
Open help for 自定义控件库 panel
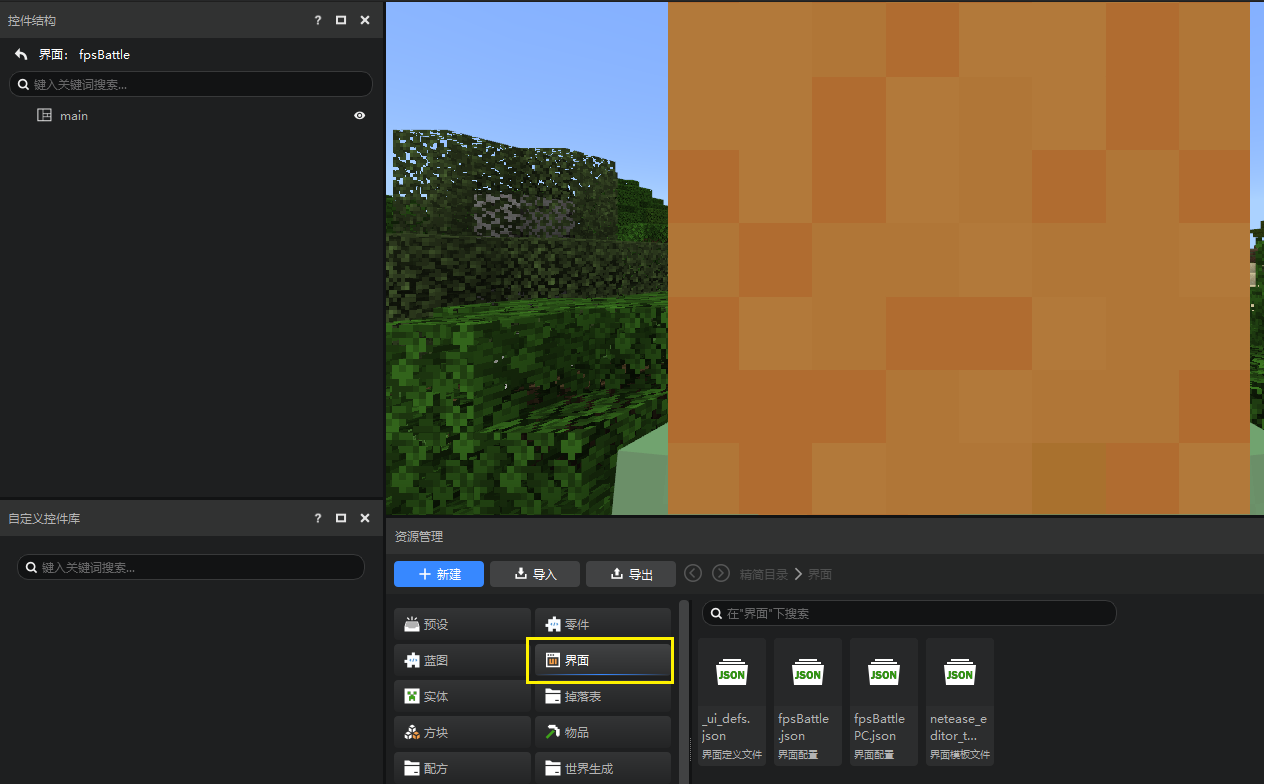coord(318,518)
